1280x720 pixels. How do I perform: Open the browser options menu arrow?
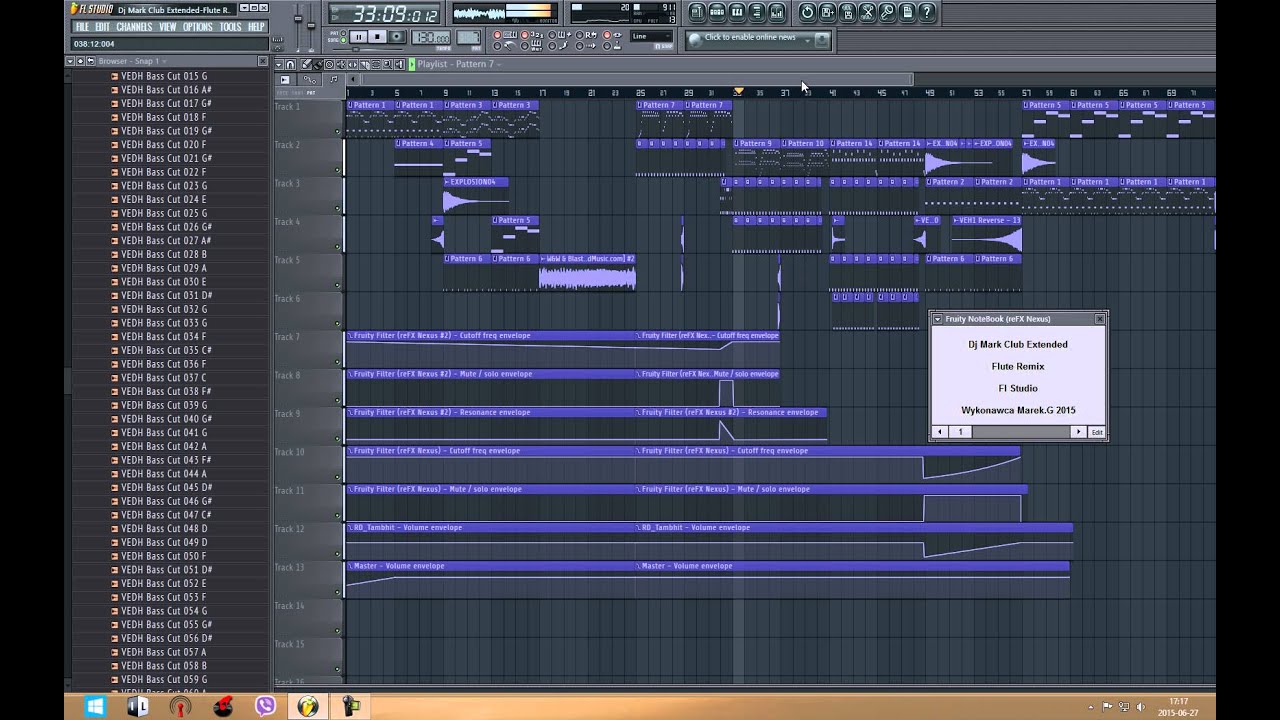point(70,61)
